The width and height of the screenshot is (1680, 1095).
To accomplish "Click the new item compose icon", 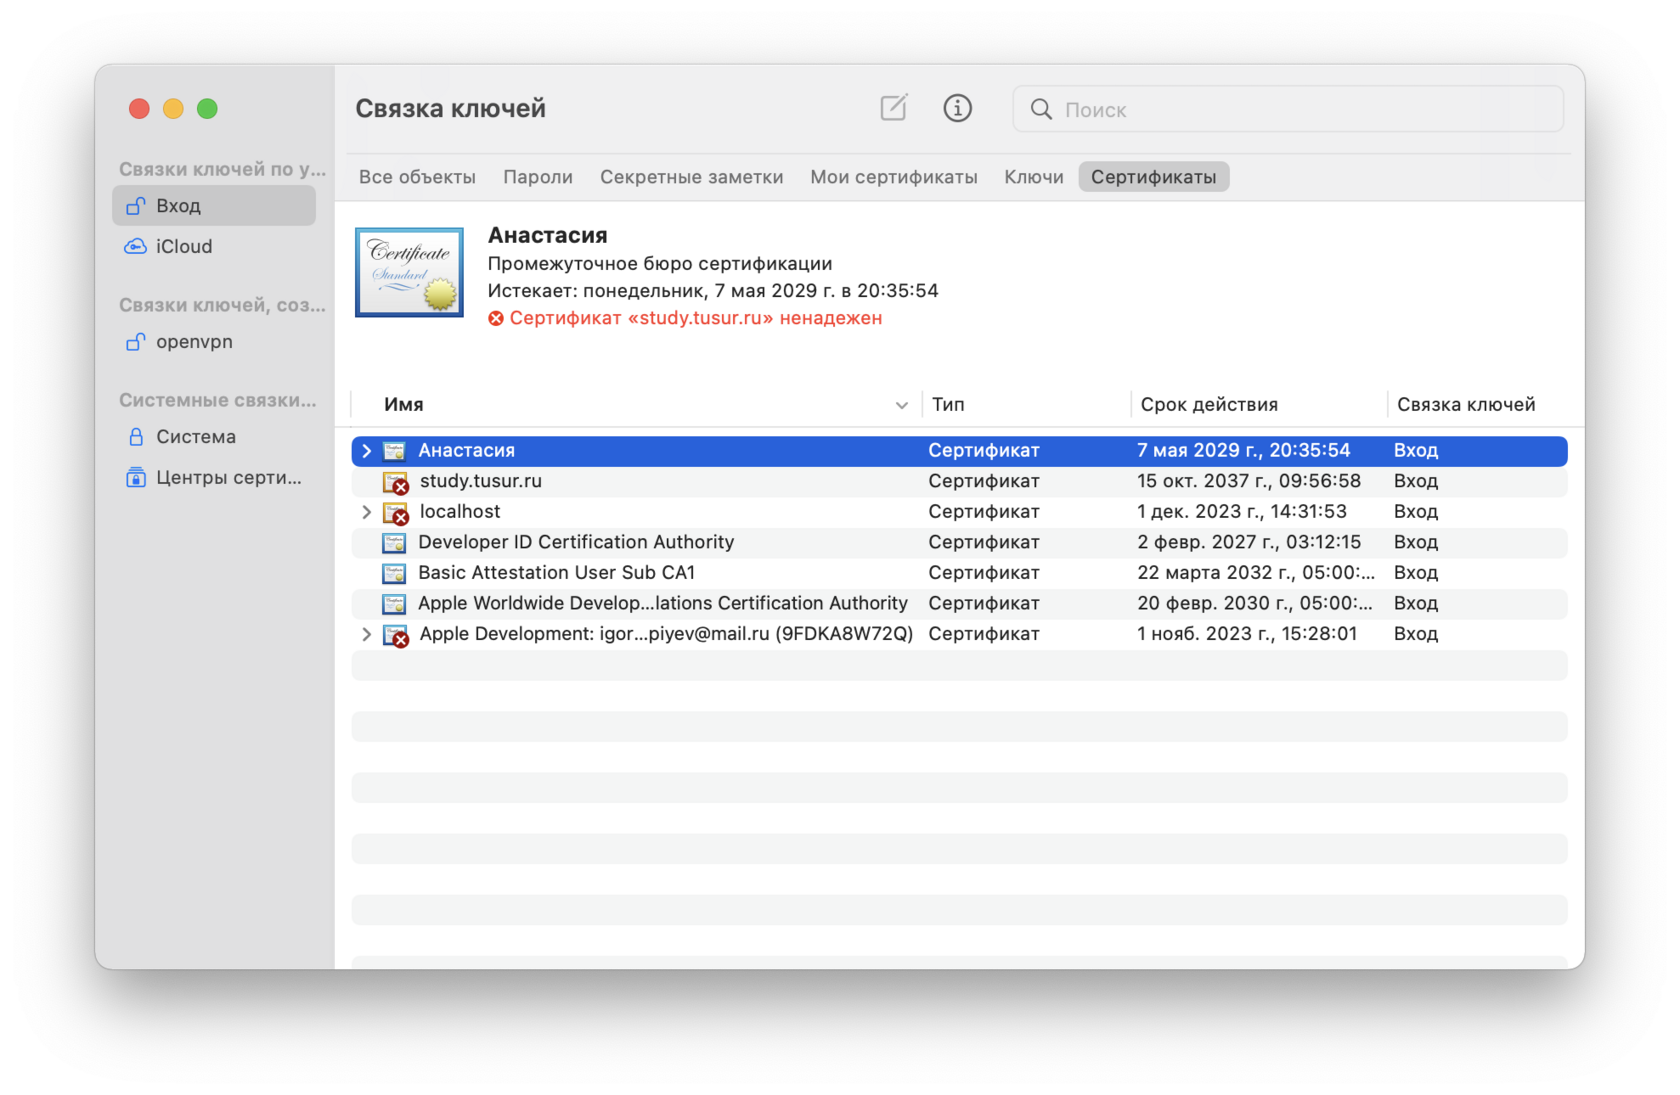I will click(893, 108).
